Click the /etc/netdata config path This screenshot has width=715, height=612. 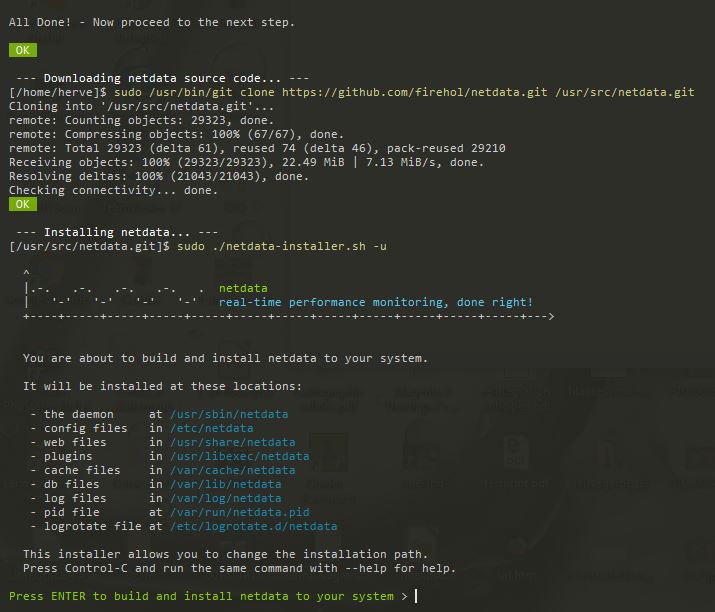212,428
